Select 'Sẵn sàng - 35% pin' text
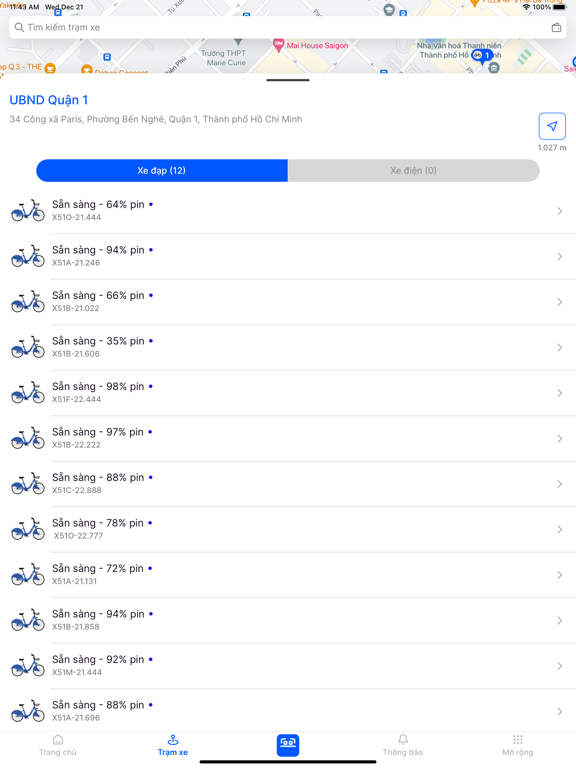The width and height of the screenshot is (576, 768). click(98, 341)
